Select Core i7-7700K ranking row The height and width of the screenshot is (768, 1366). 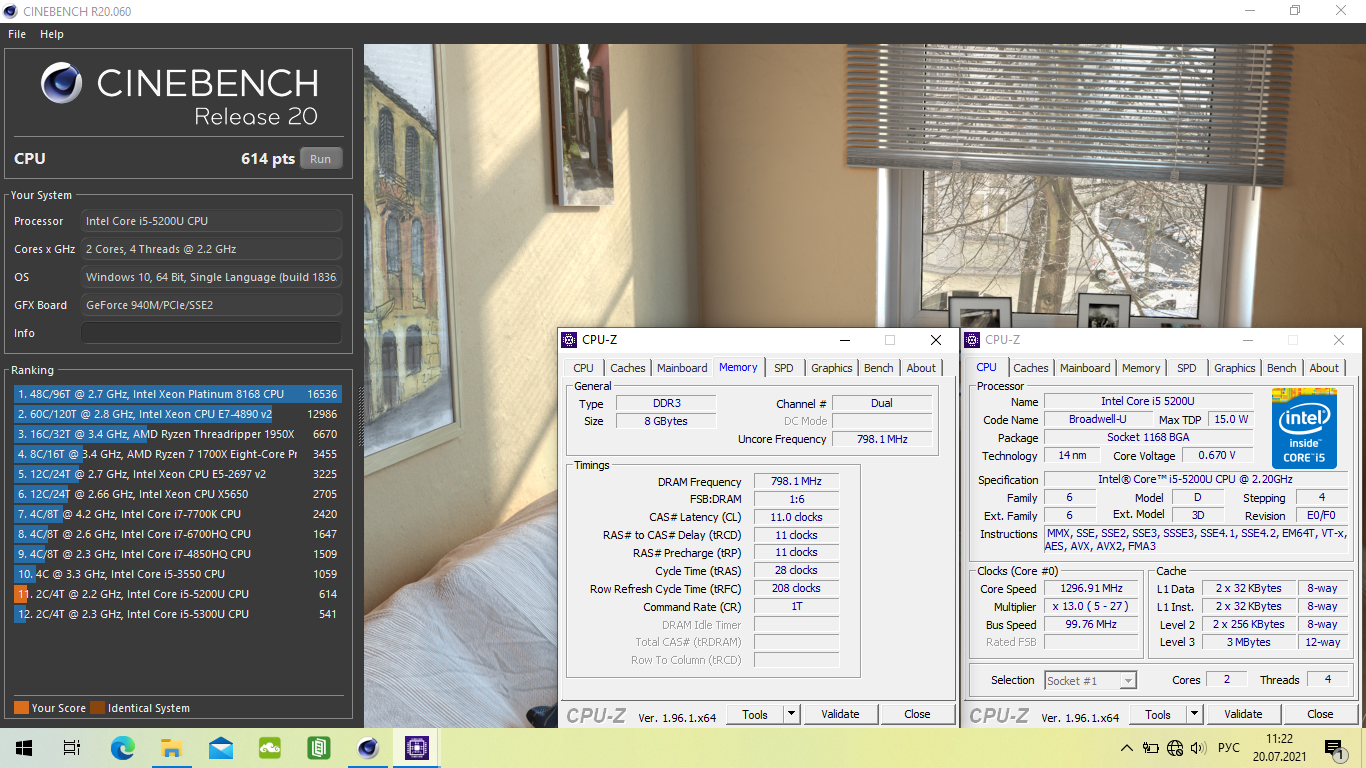(x=178, y=514)
